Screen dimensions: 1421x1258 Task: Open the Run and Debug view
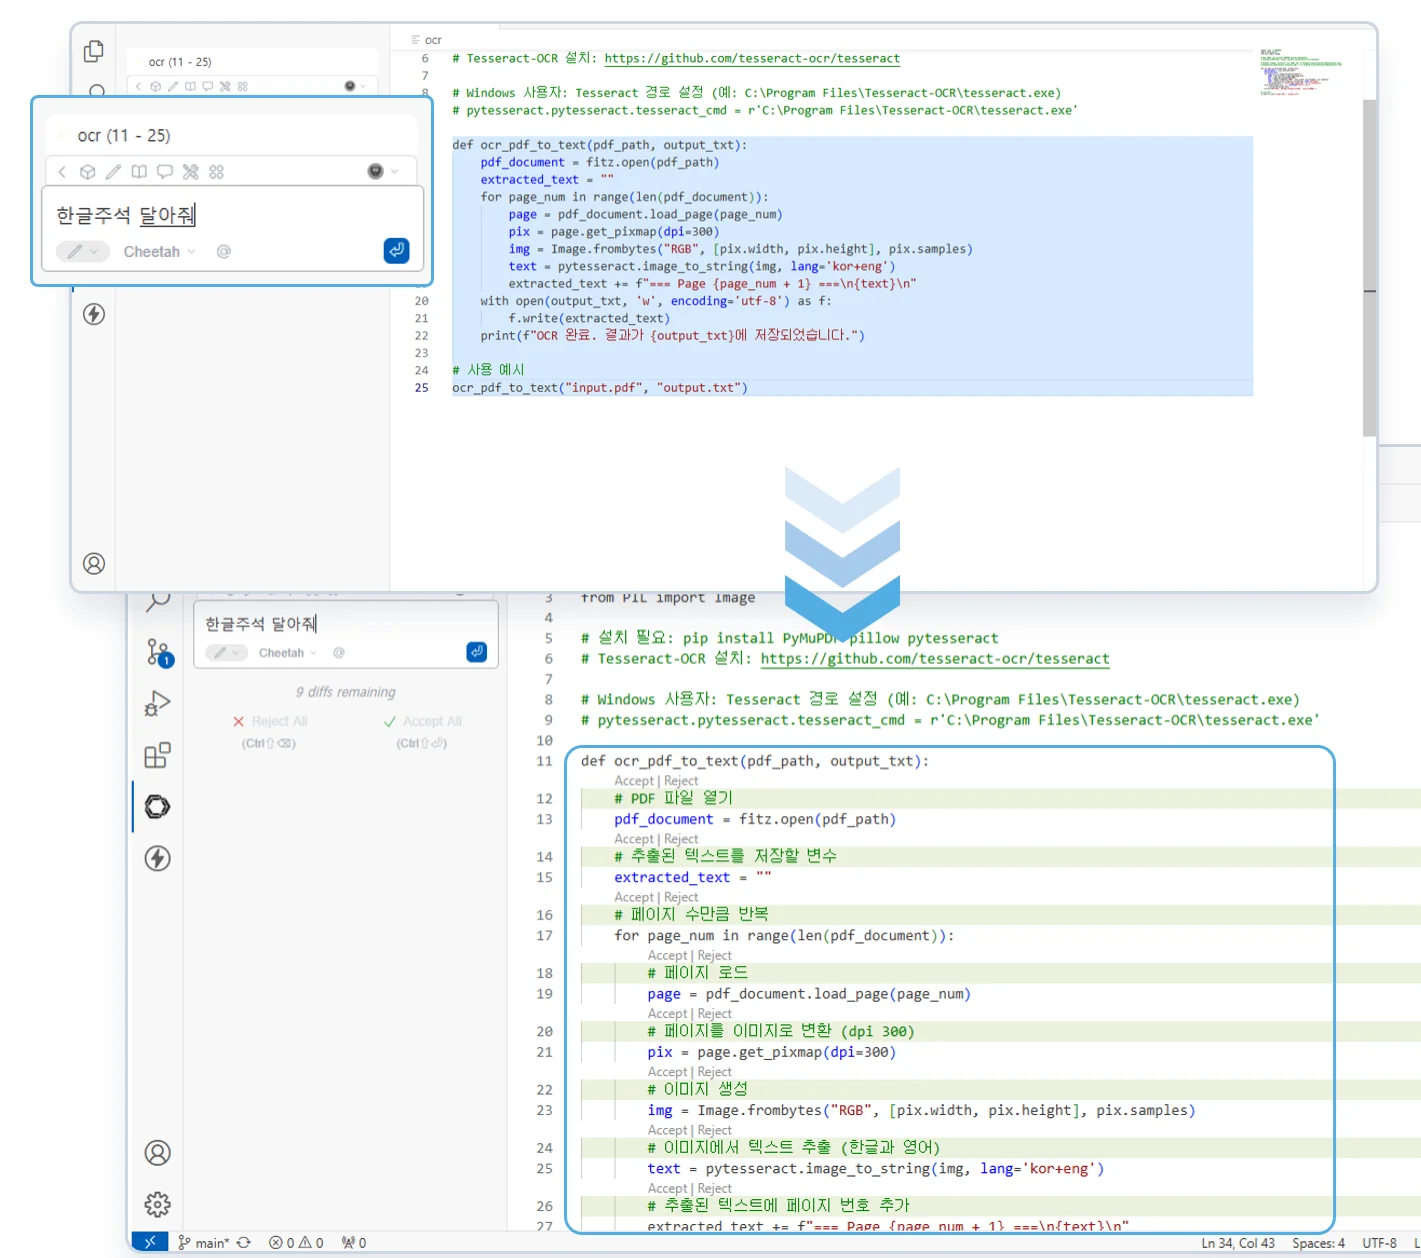point(158,704)
